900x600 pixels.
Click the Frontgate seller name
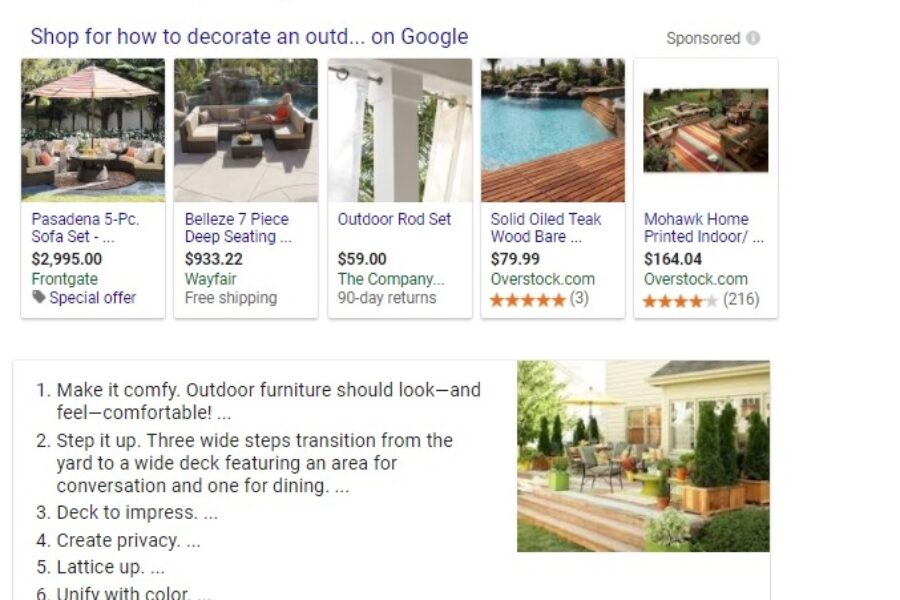point(64,279)
